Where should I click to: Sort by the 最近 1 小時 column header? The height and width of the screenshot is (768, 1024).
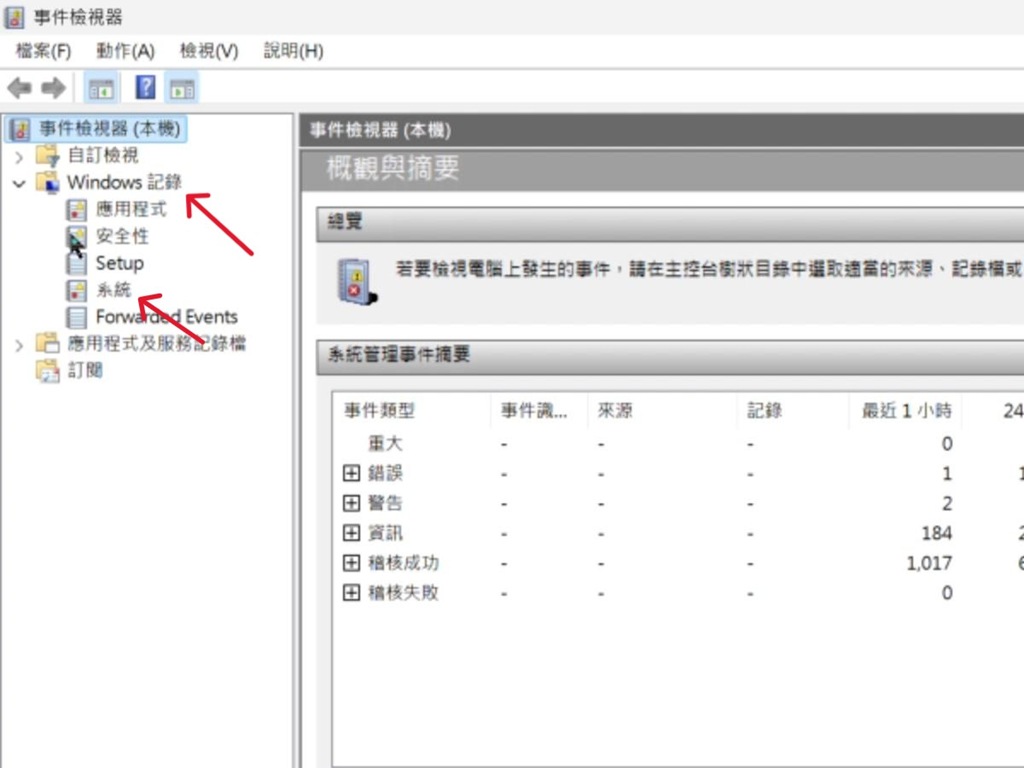point(906,411)
